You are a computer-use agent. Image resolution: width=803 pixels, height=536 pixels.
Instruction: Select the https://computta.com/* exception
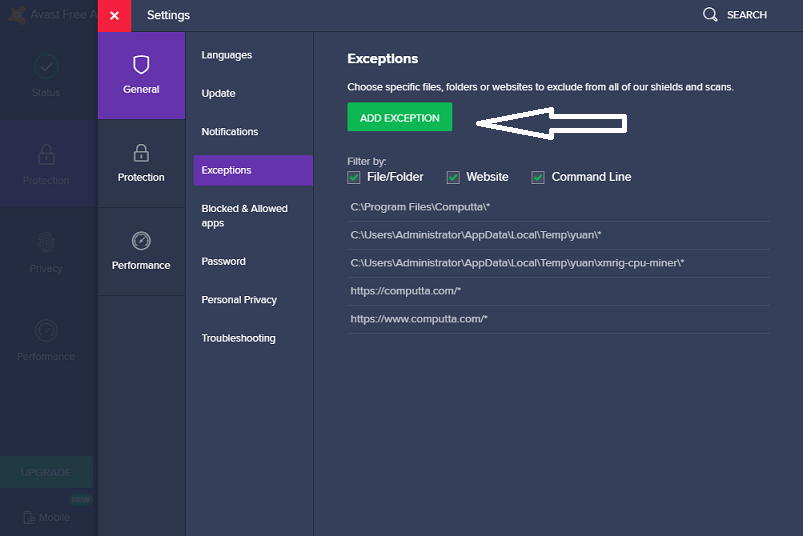(x=559, y=291)
